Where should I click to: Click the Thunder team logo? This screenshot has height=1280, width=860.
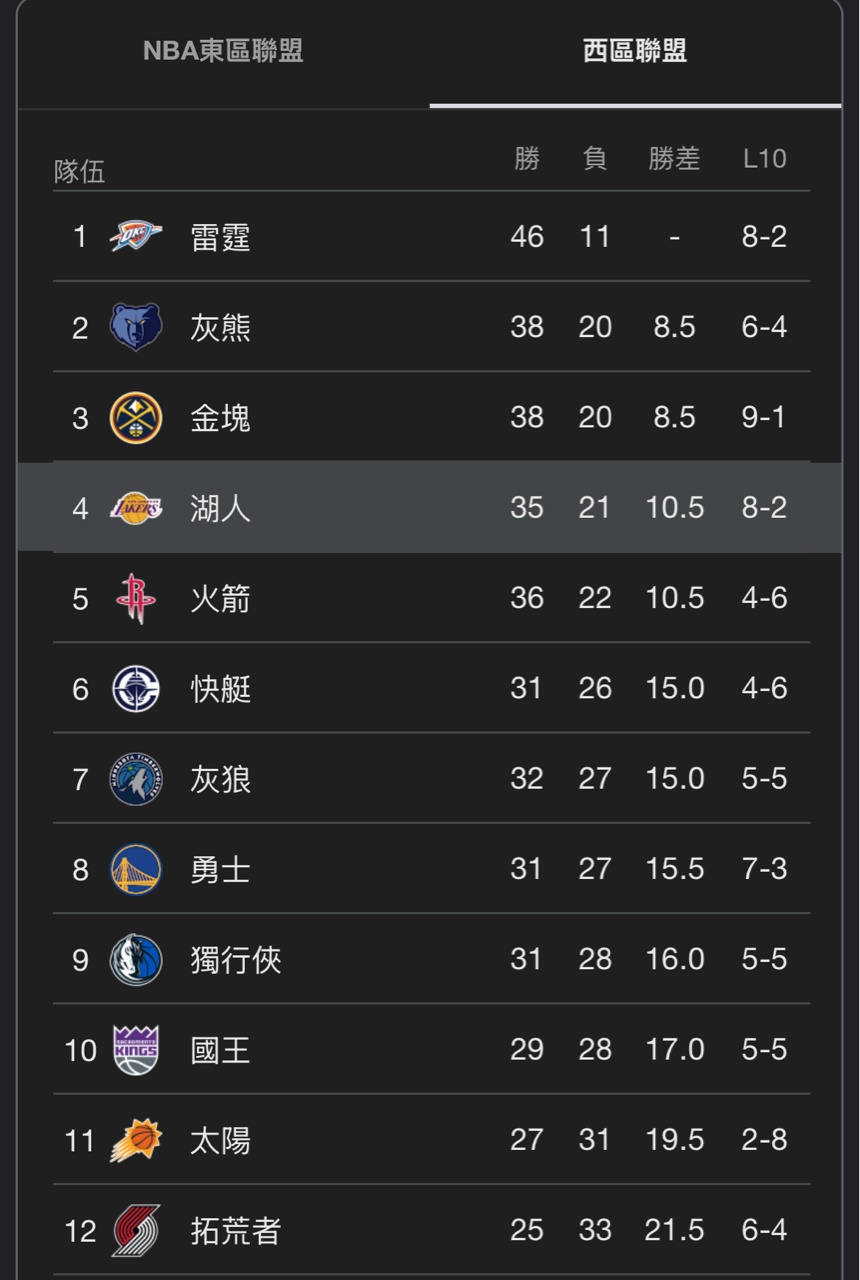tap(135, 237)
